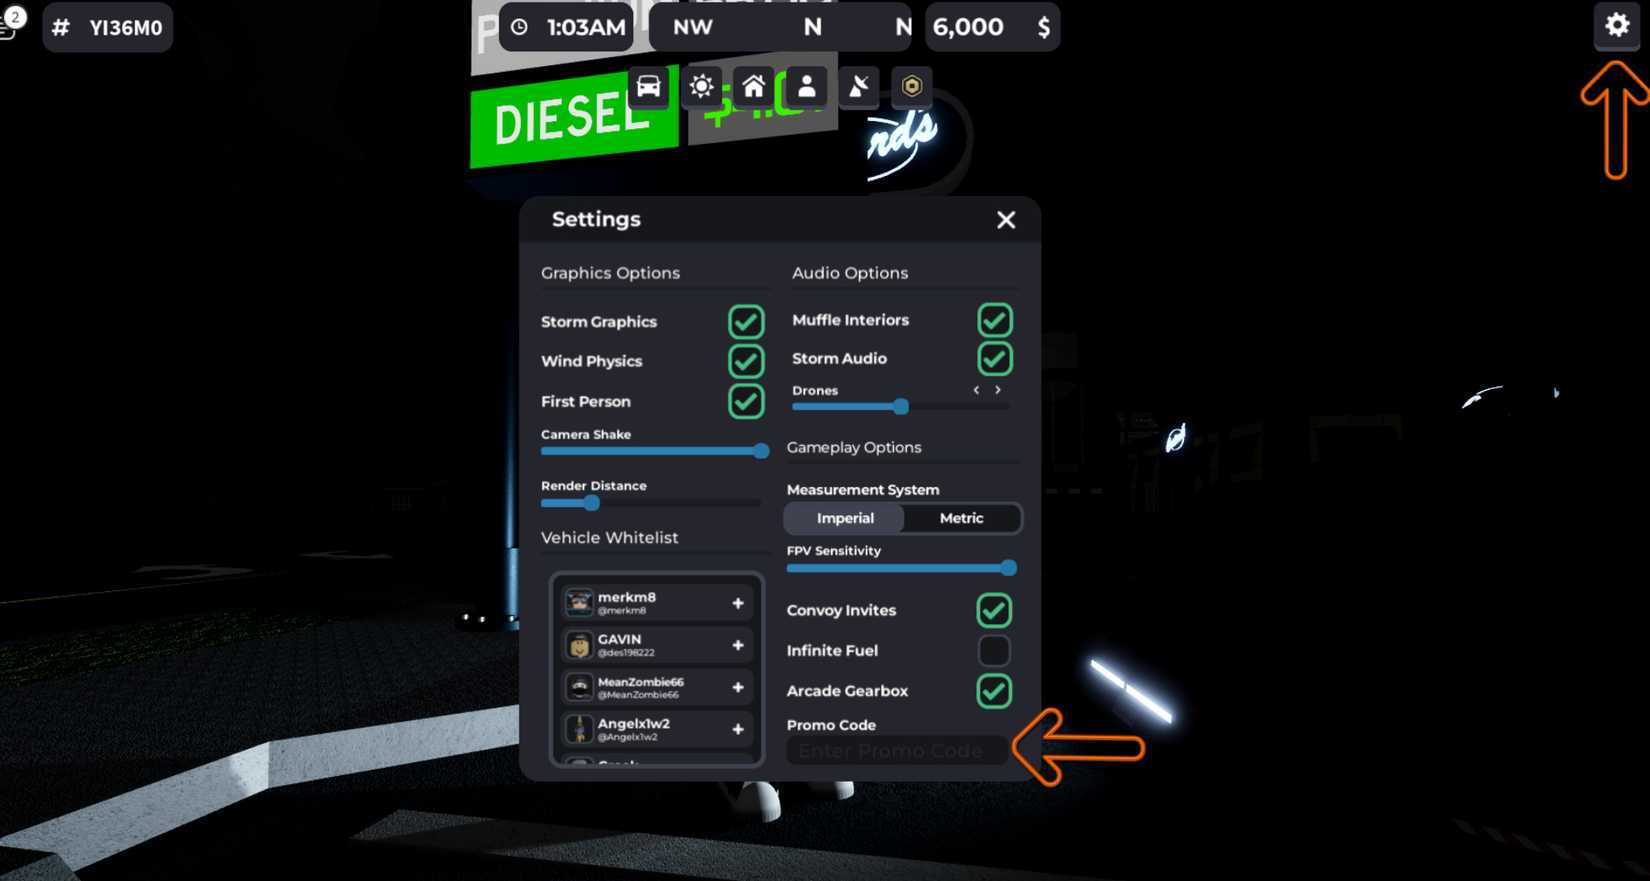Click the satellite dish radar icon
Viewport: 1650px width, 881px height.
859,87
